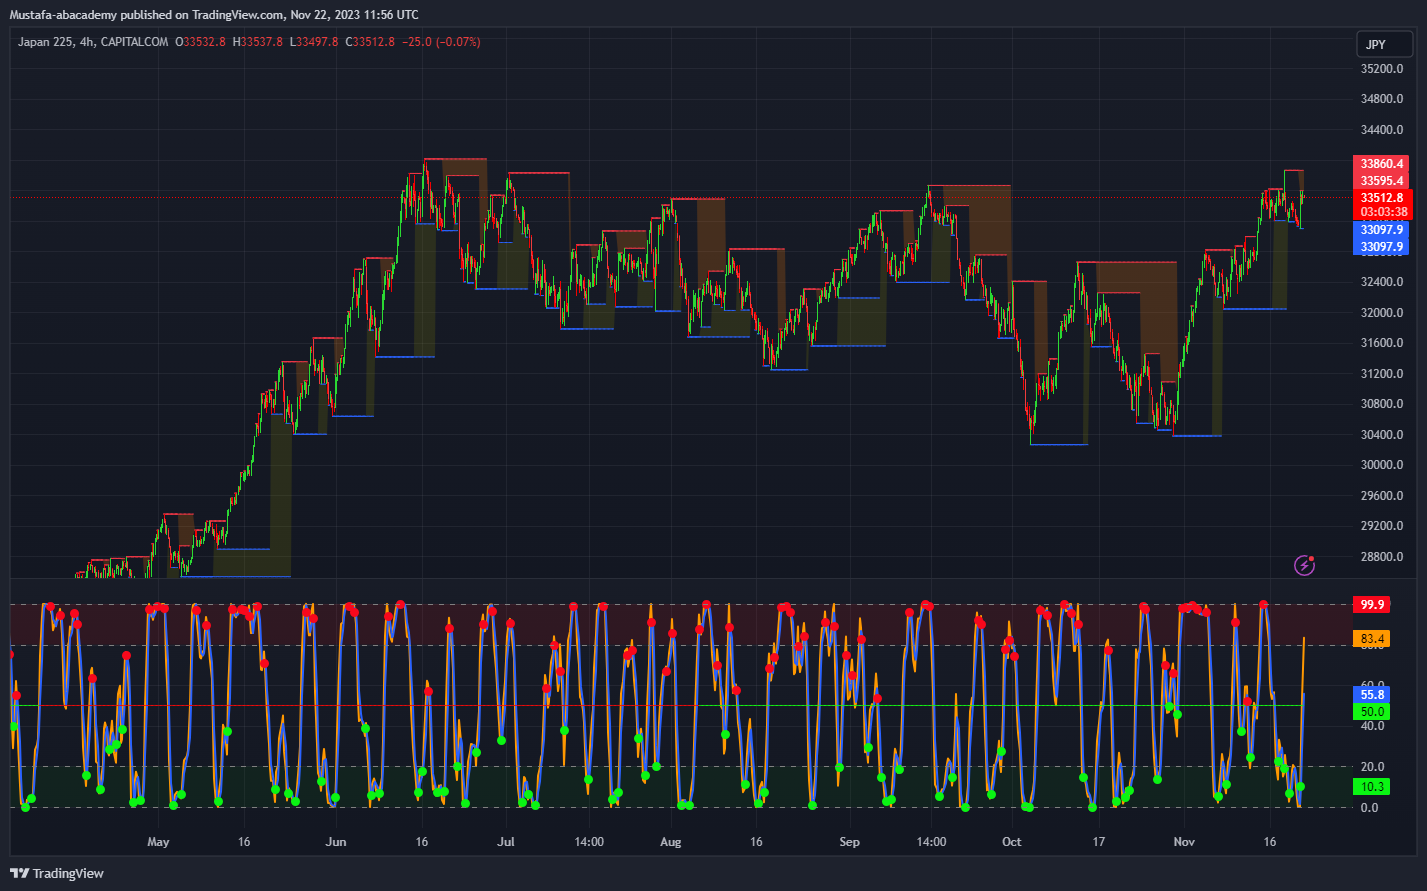This screenshot has width=1427, height=891.
Task: Click the 29600.0 price axis label
Action: click(x=1381, y=496)
